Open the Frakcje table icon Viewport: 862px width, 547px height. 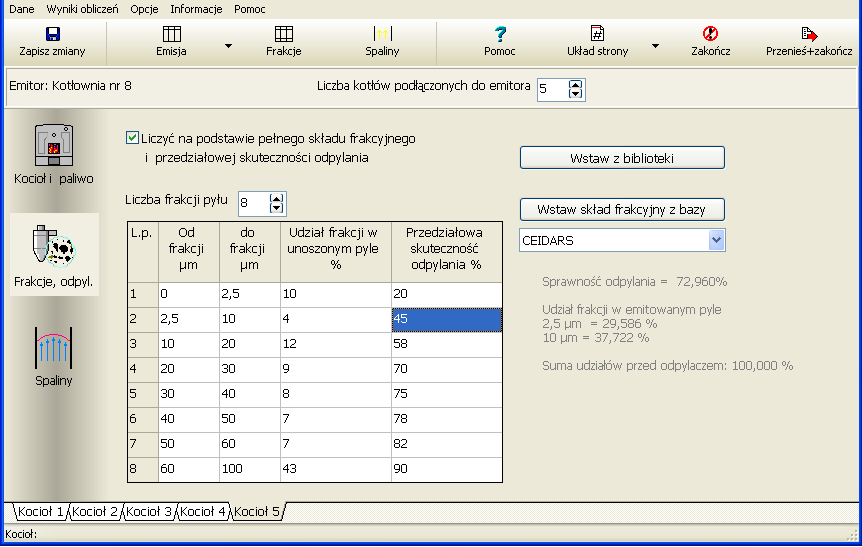pyautogui.click(x=284, y=34)
